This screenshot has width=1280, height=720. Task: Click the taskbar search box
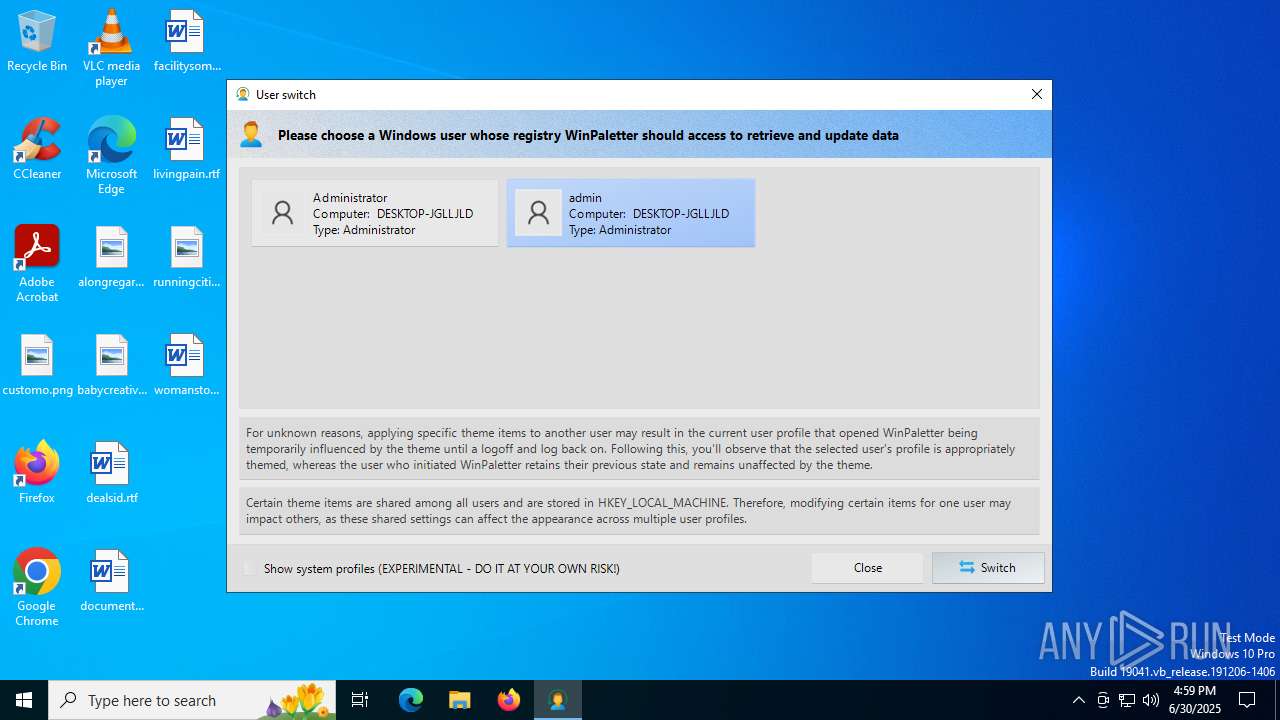coord(192,700)
